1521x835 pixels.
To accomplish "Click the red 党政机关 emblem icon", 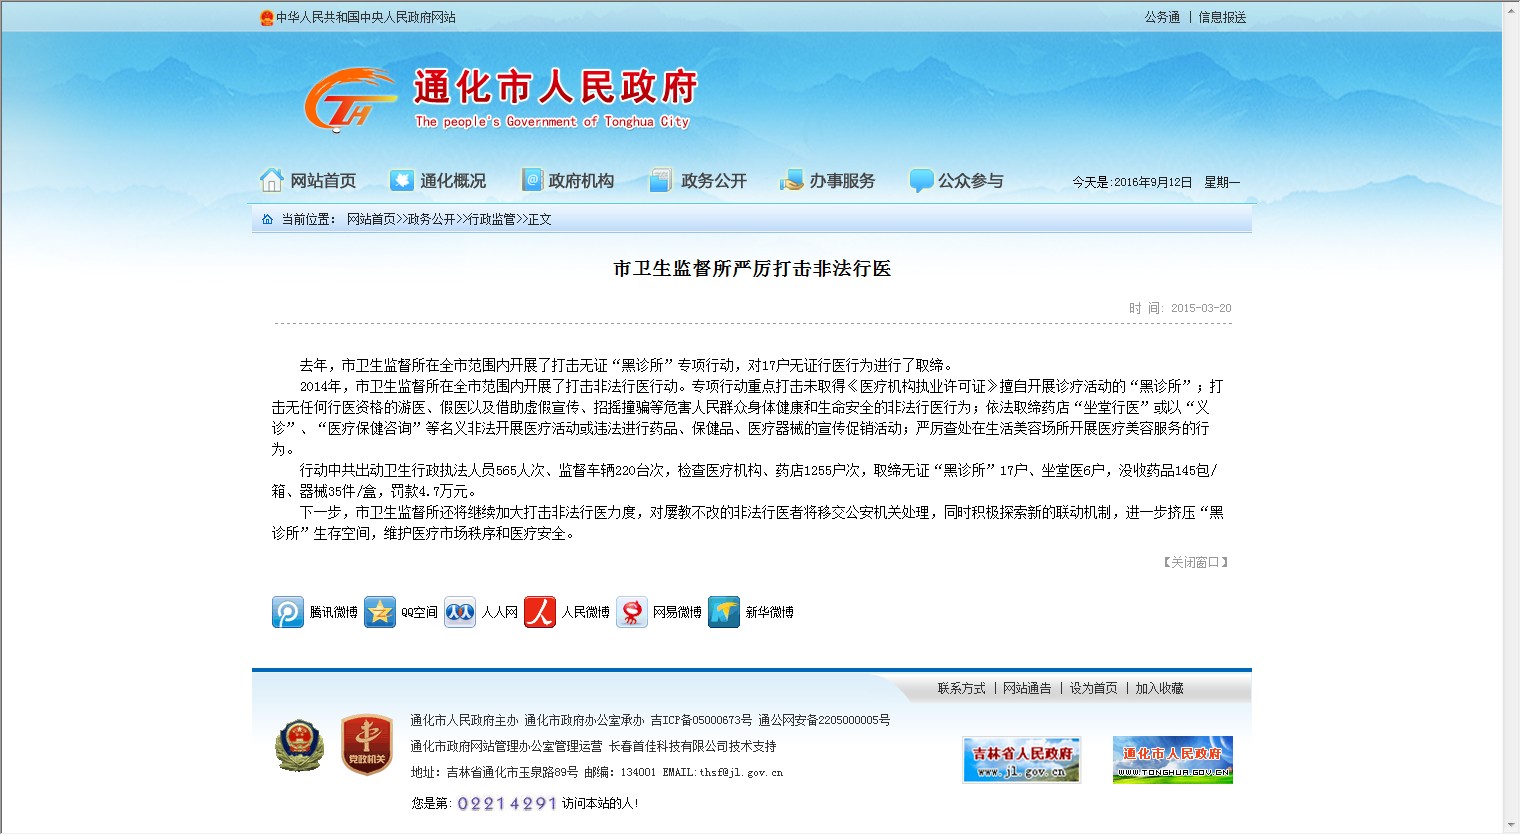I will (366, 746).
